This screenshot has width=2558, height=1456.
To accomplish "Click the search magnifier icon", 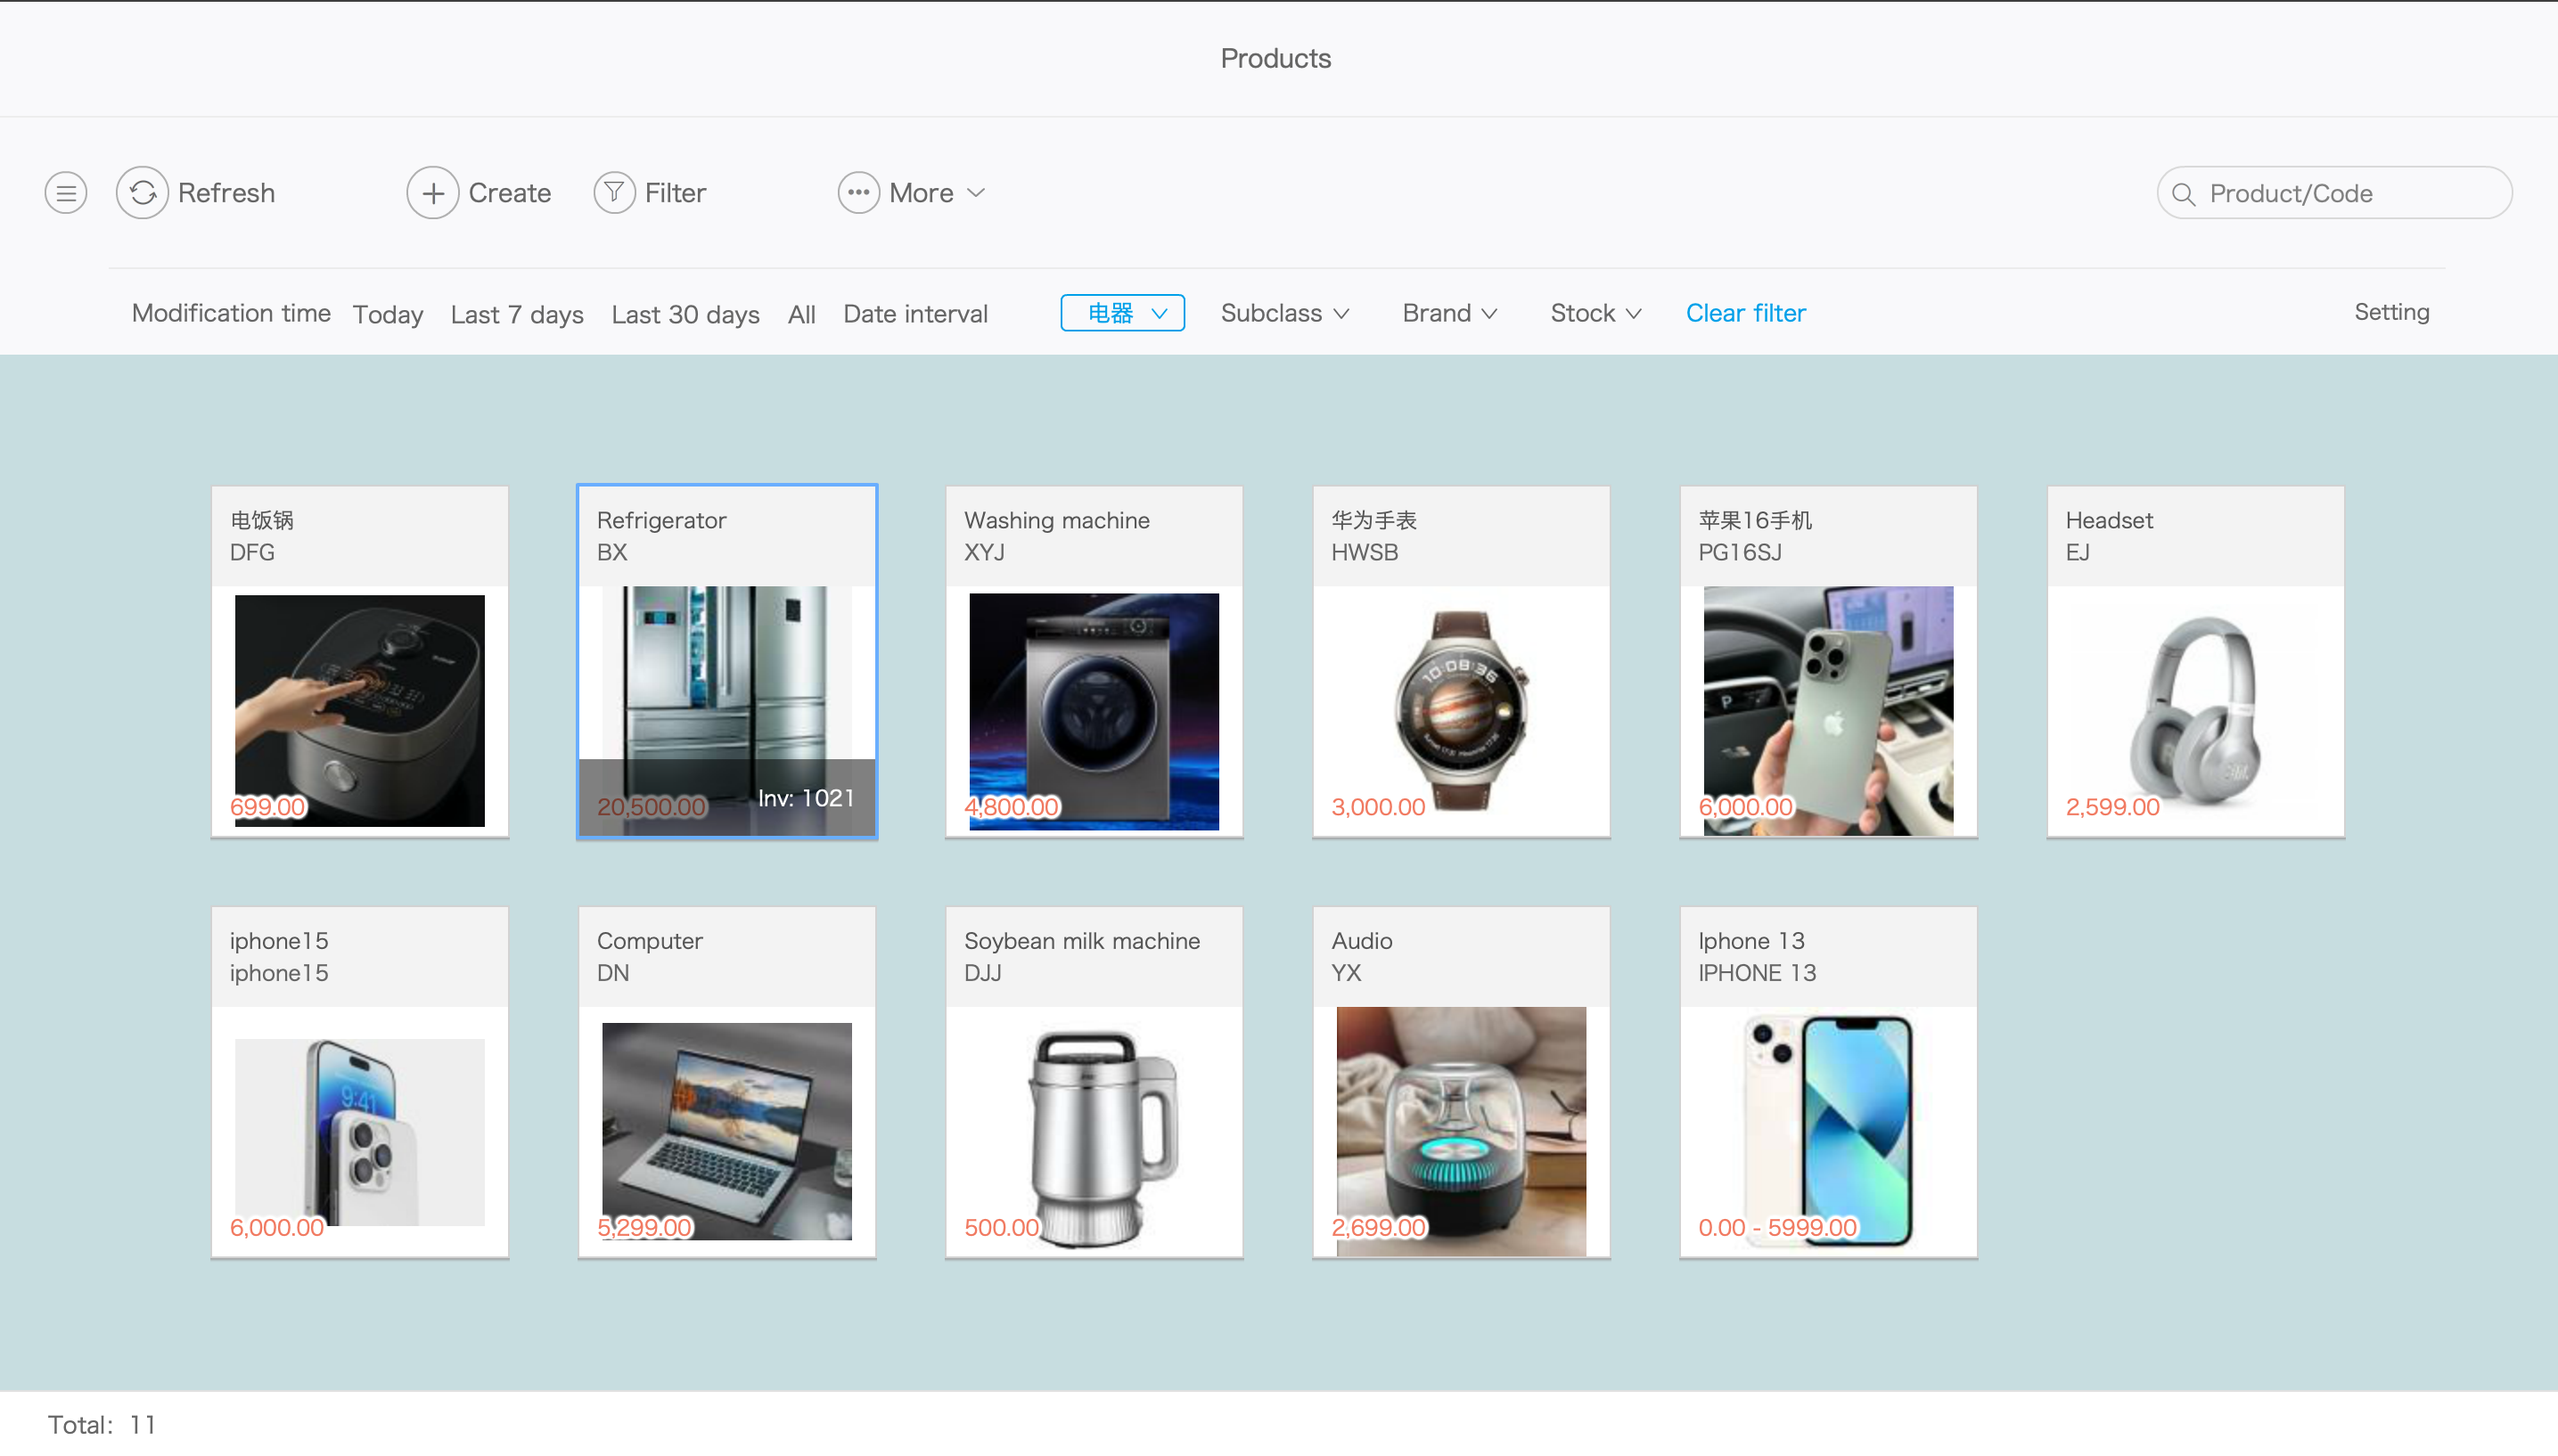I will 2184,194.
